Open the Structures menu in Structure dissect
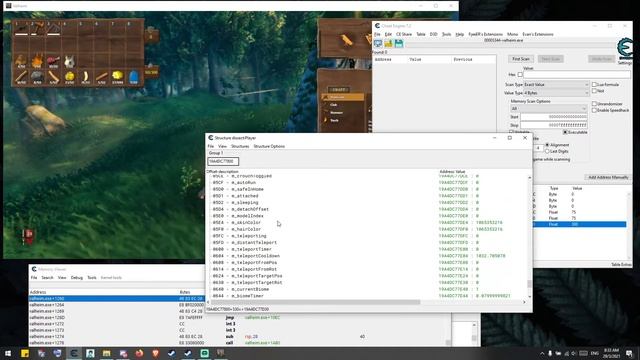The image size is (640, 360). [x=240, y=146]
